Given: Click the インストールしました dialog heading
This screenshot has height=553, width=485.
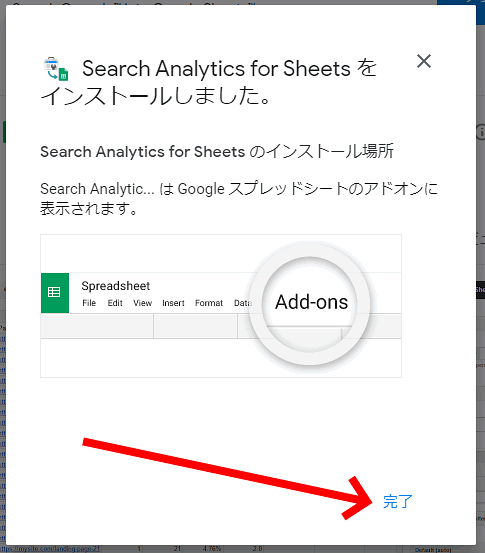Looking at the screenshot, I should tap(209, 82).
